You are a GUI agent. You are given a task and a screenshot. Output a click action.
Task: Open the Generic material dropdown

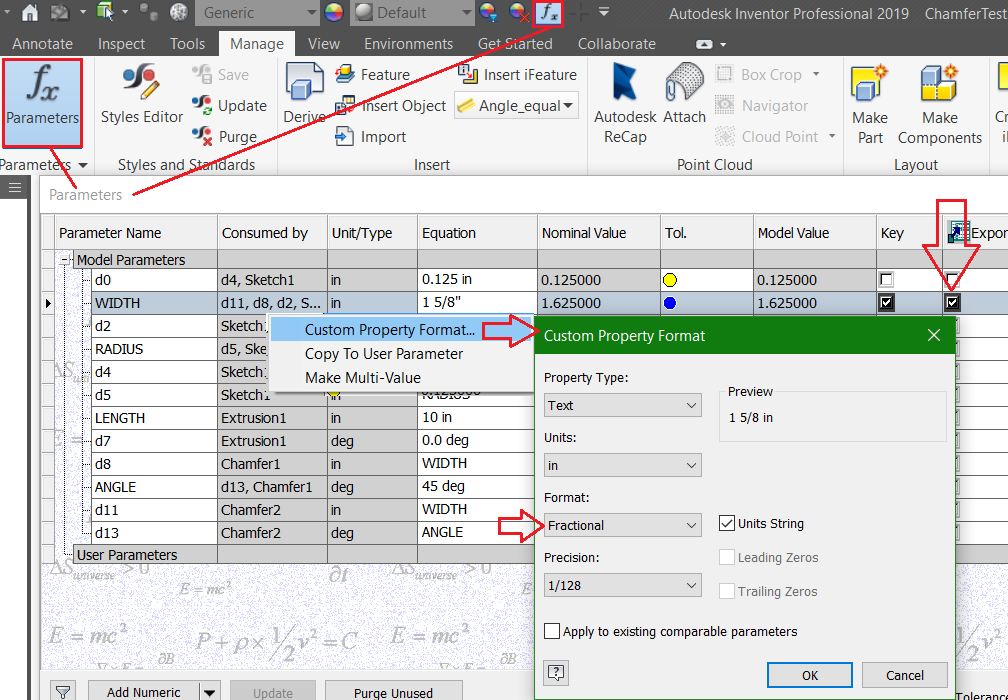257,13
